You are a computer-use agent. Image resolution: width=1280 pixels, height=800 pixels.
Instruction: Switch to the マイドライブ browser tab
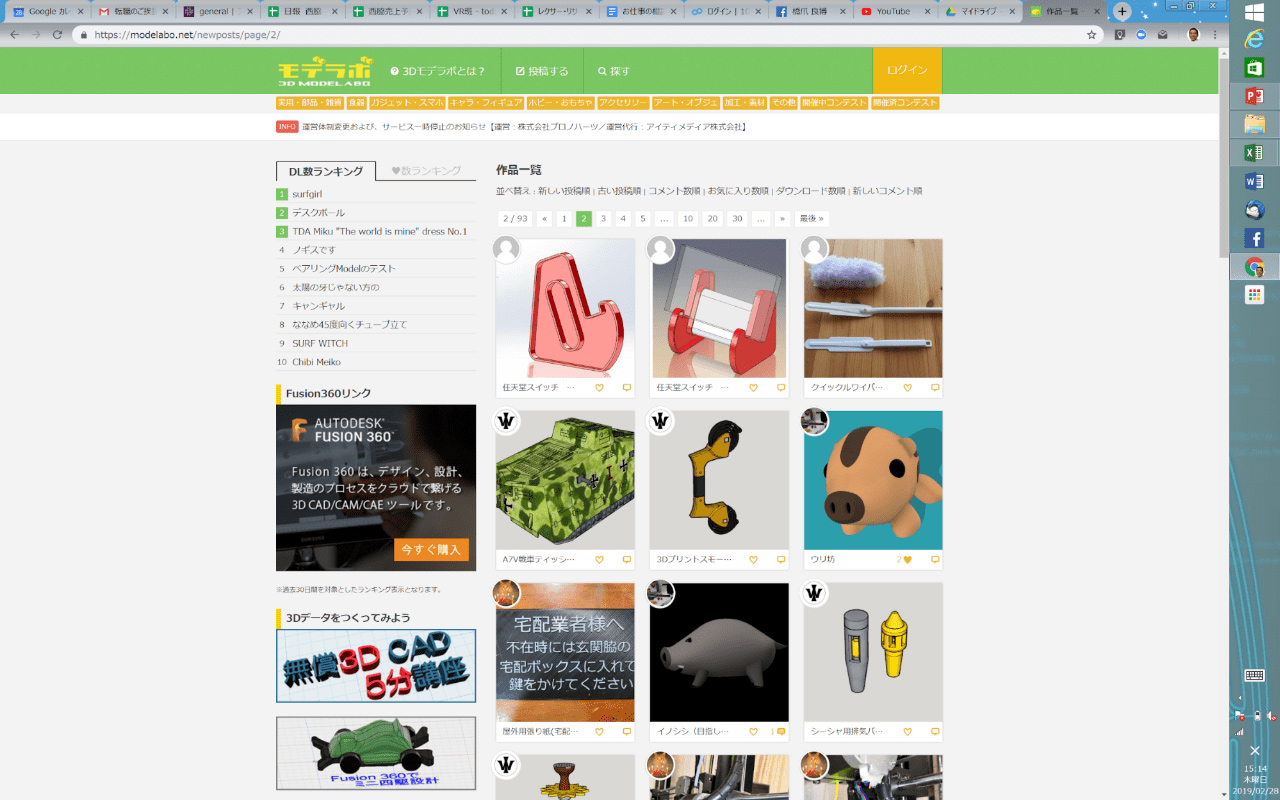[976, 12]
